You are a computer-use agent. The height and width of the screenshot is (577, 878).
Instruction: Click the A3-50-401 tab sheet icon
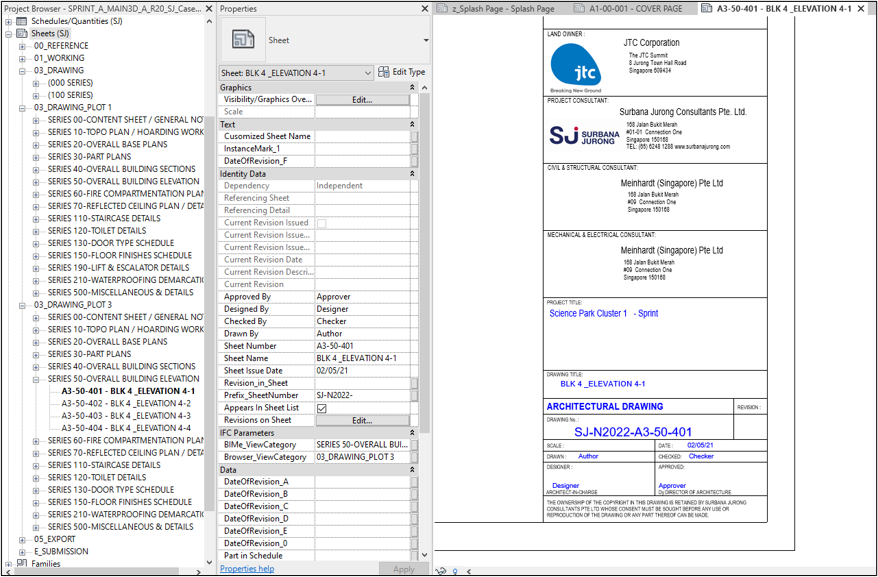[x=707, y=8]
